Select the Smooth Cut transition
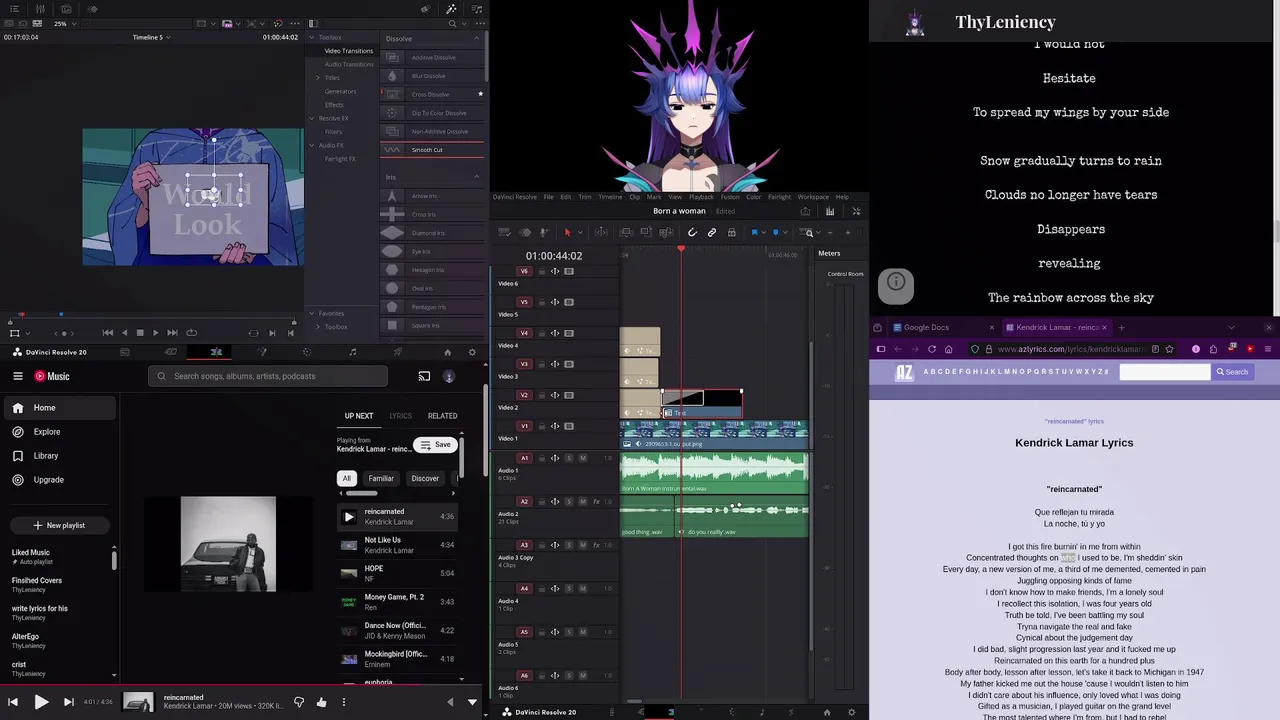 430,150
